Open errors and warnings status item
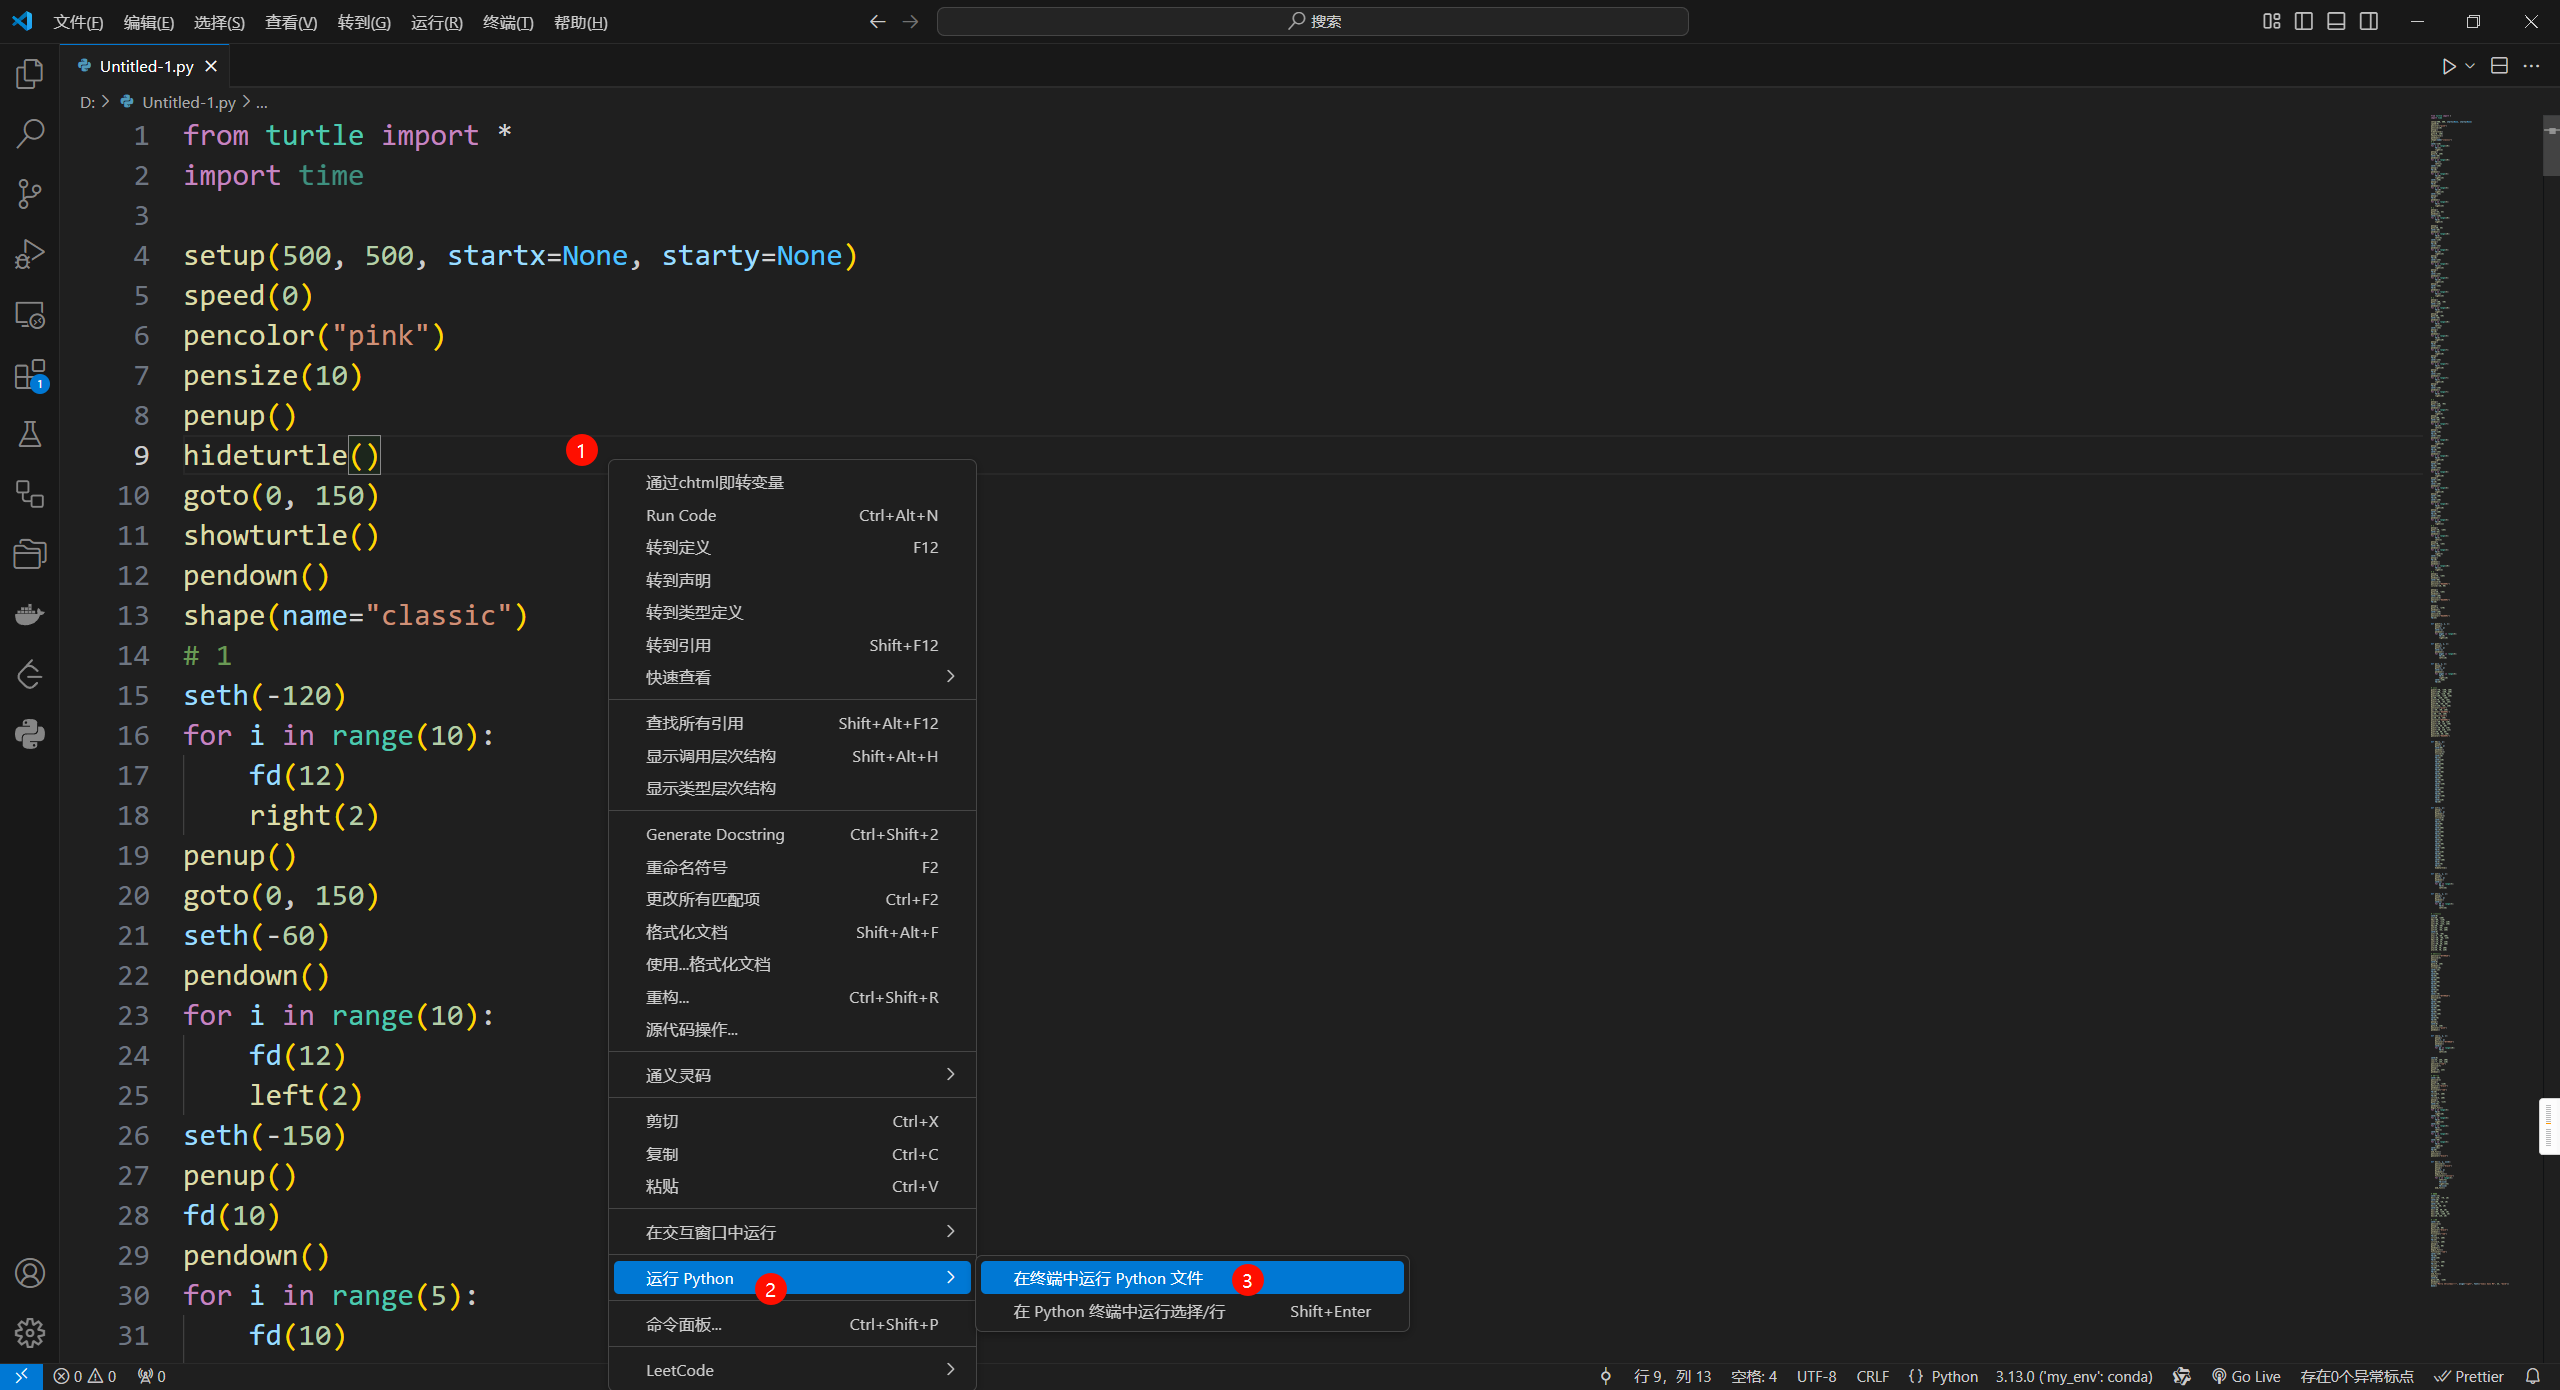This screenshot has width=2560, height=1390. click(x=85, y=1376)
